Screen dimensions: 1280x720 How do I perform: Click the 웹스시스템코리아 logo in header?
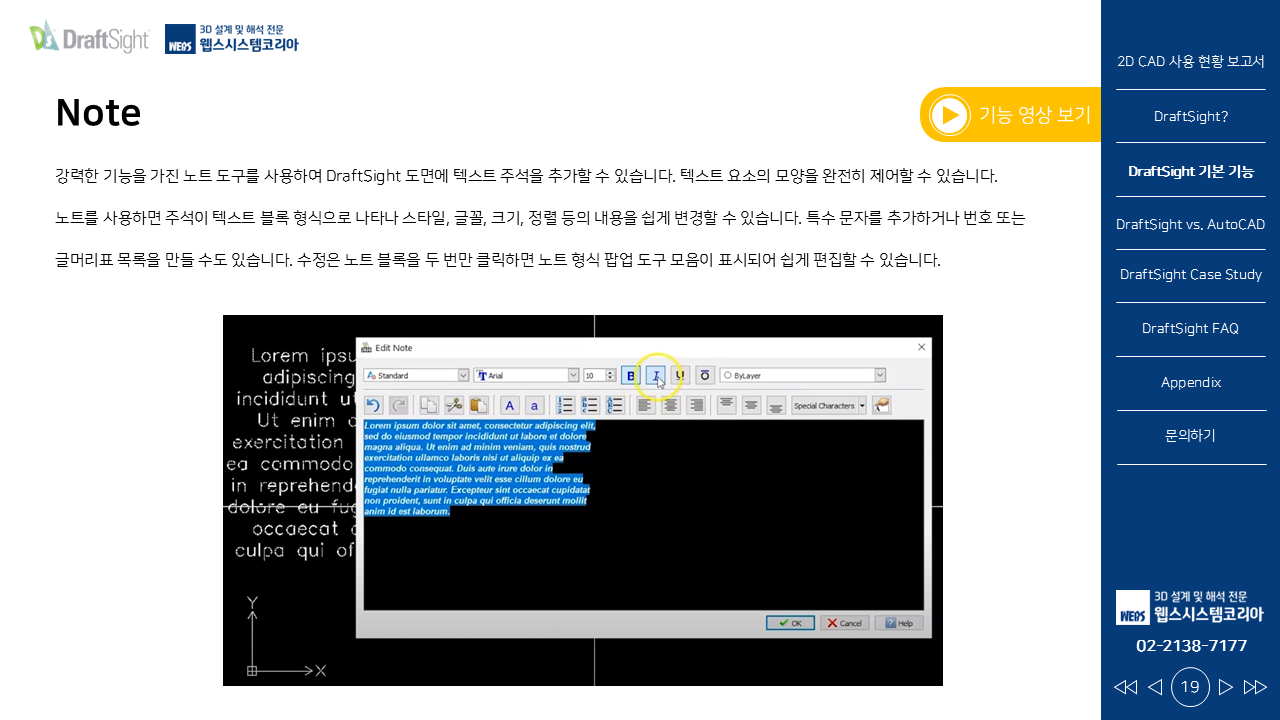point(232,38)
